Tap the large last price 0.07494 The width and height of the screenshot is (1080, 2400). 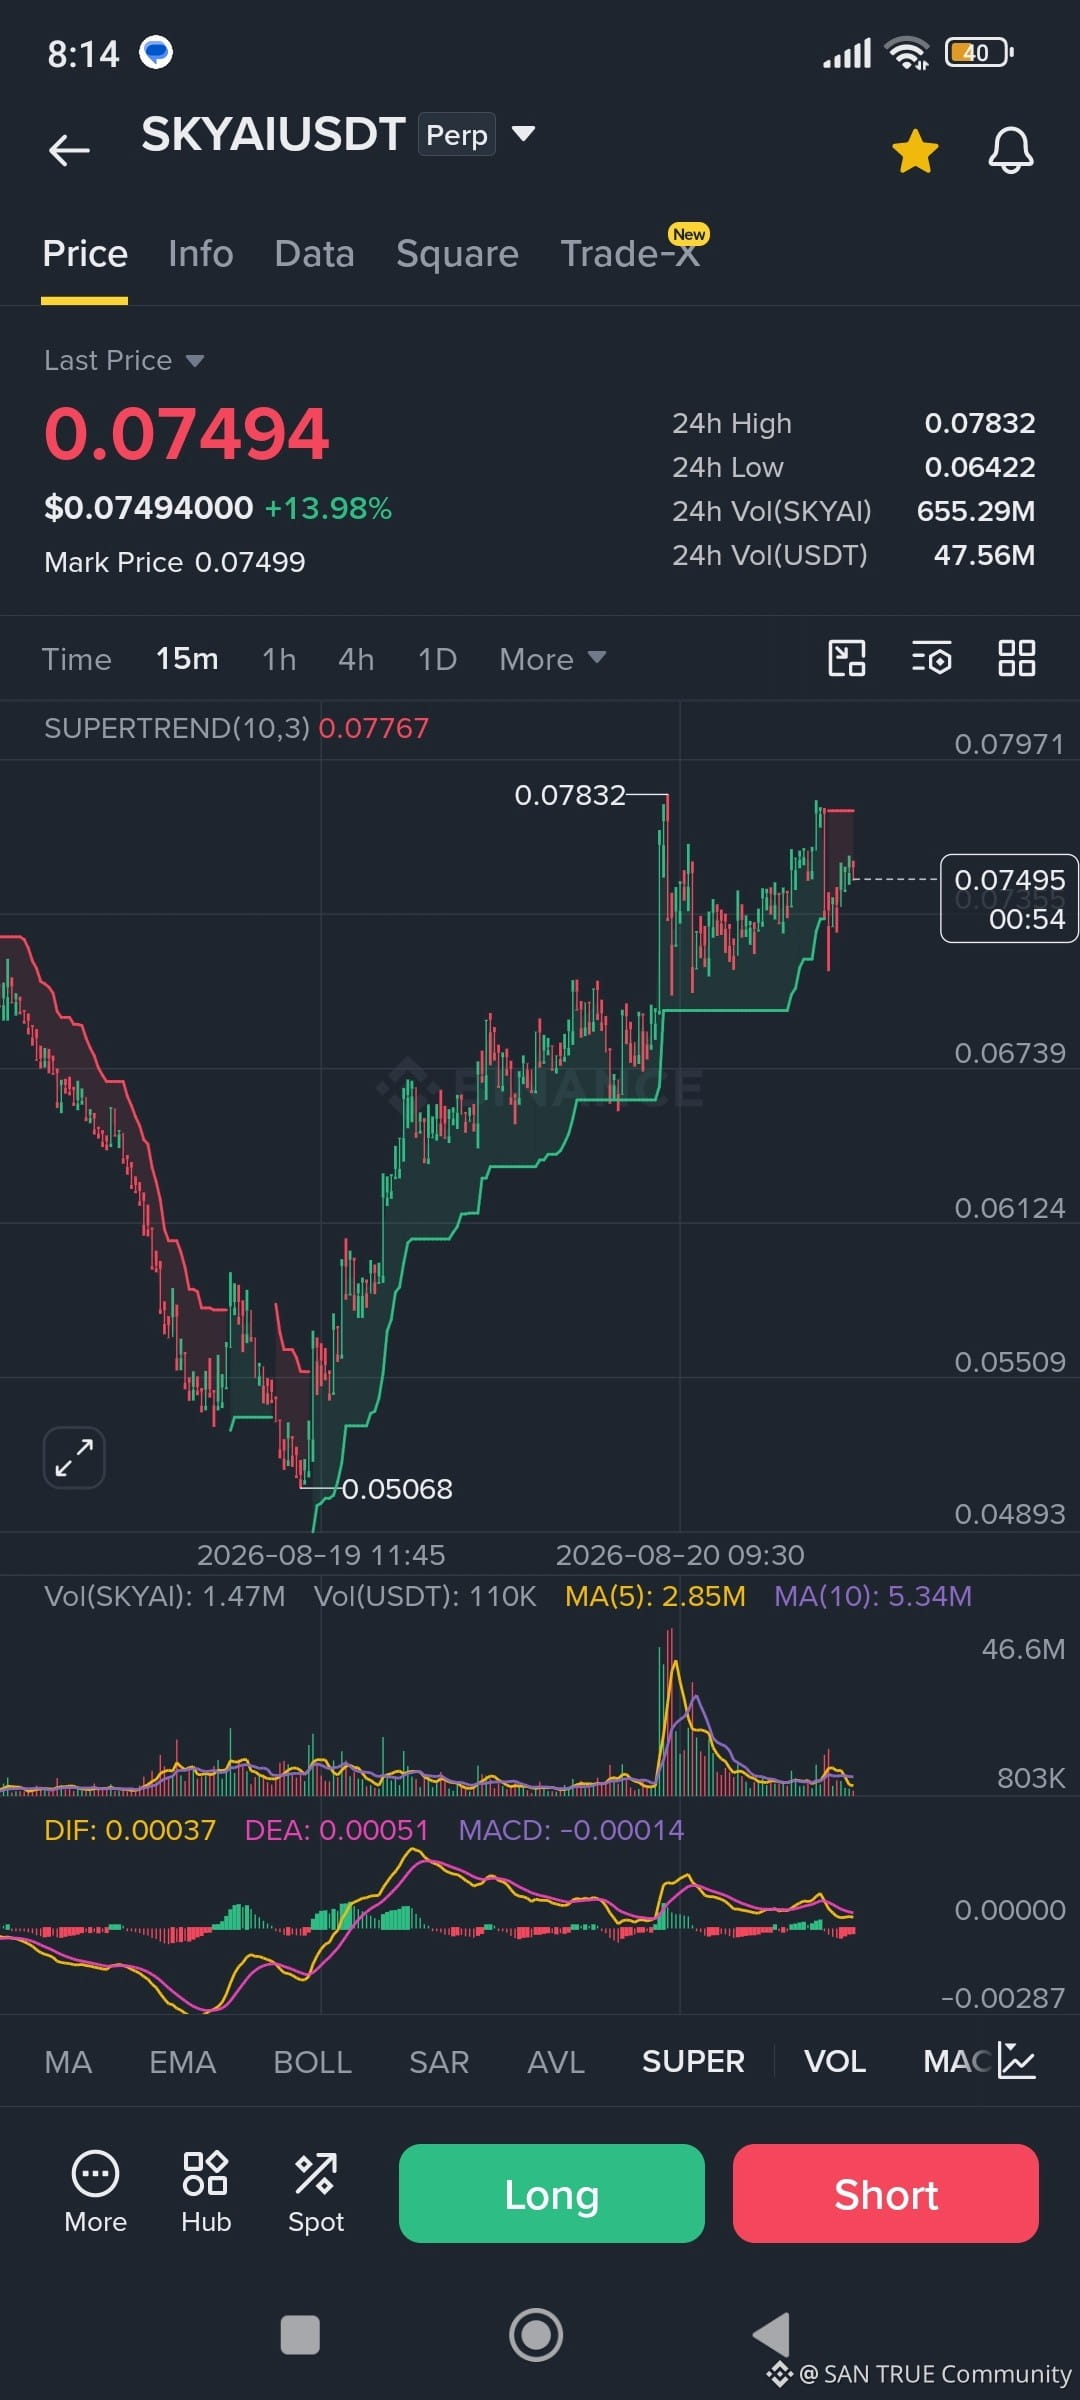(x=186, y=435)
